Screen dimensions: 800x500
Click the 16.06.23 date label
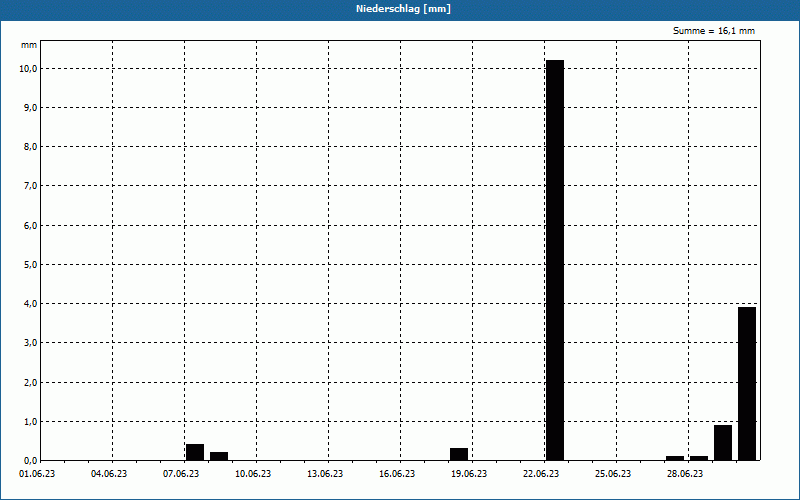pos(396,474)
